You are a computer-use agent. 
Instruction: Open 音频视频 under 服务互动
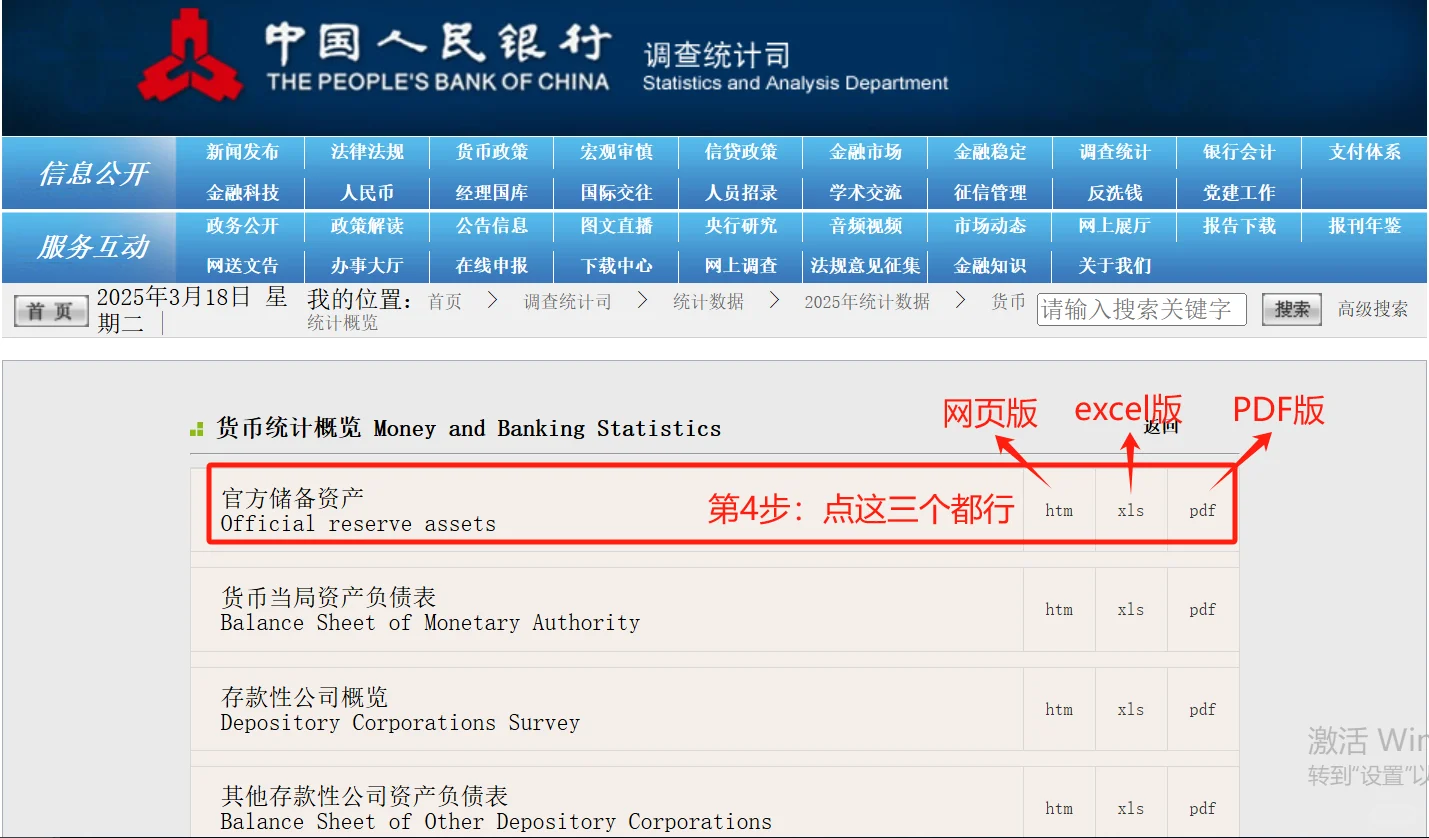click(x=866, y=226)
